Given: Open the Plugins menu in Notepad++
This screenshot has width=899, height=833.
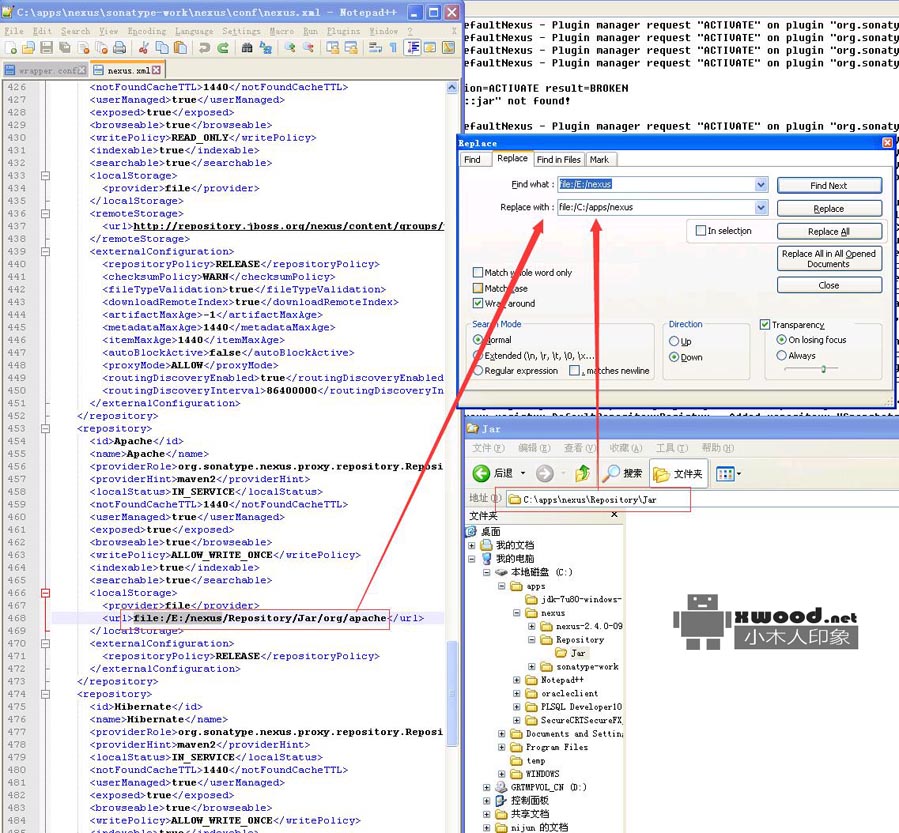Looking at the screenshot, I should [x=343, y=31].
